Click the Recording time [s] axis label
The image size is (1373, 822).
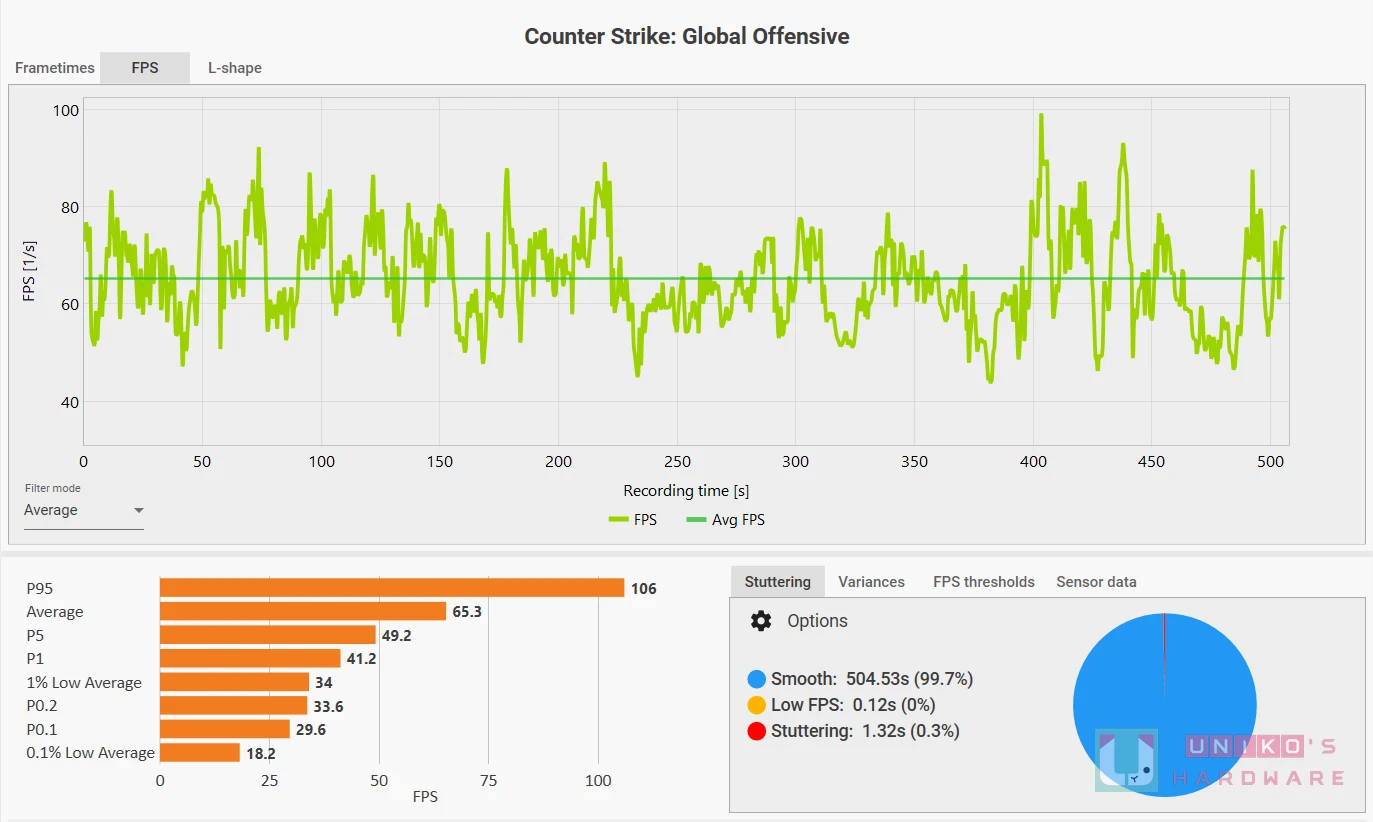[686, 491]
